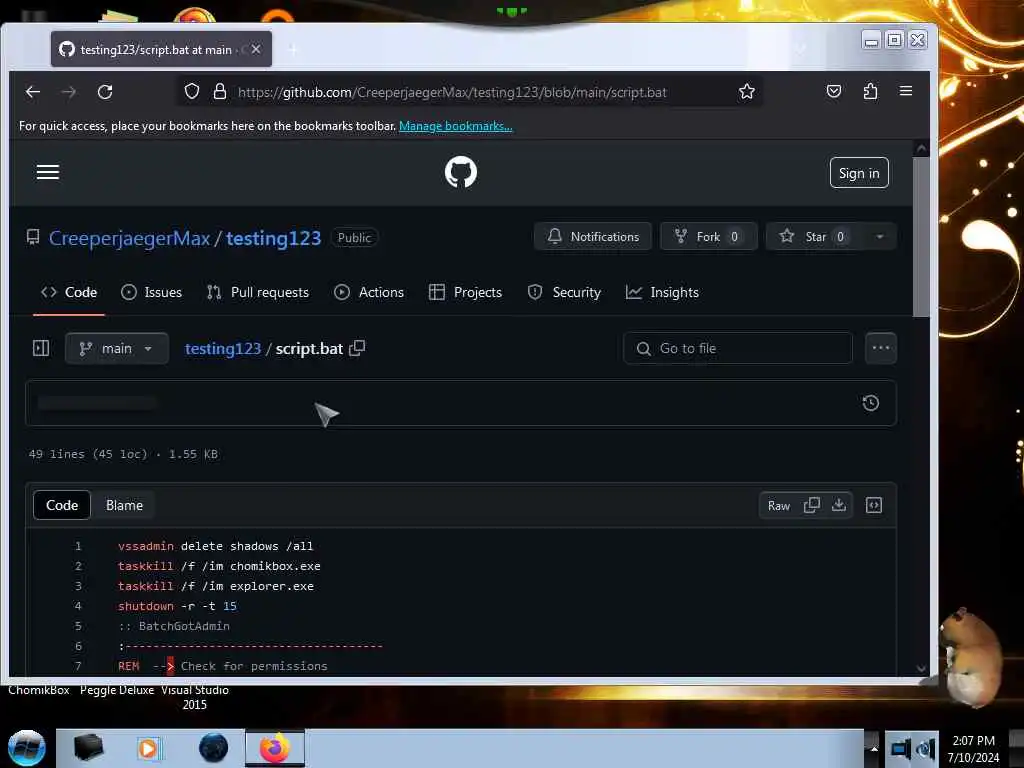Copy the script.bat file path
The width and height of the screenshot is (1024, 768).
(x=357, y=348)
